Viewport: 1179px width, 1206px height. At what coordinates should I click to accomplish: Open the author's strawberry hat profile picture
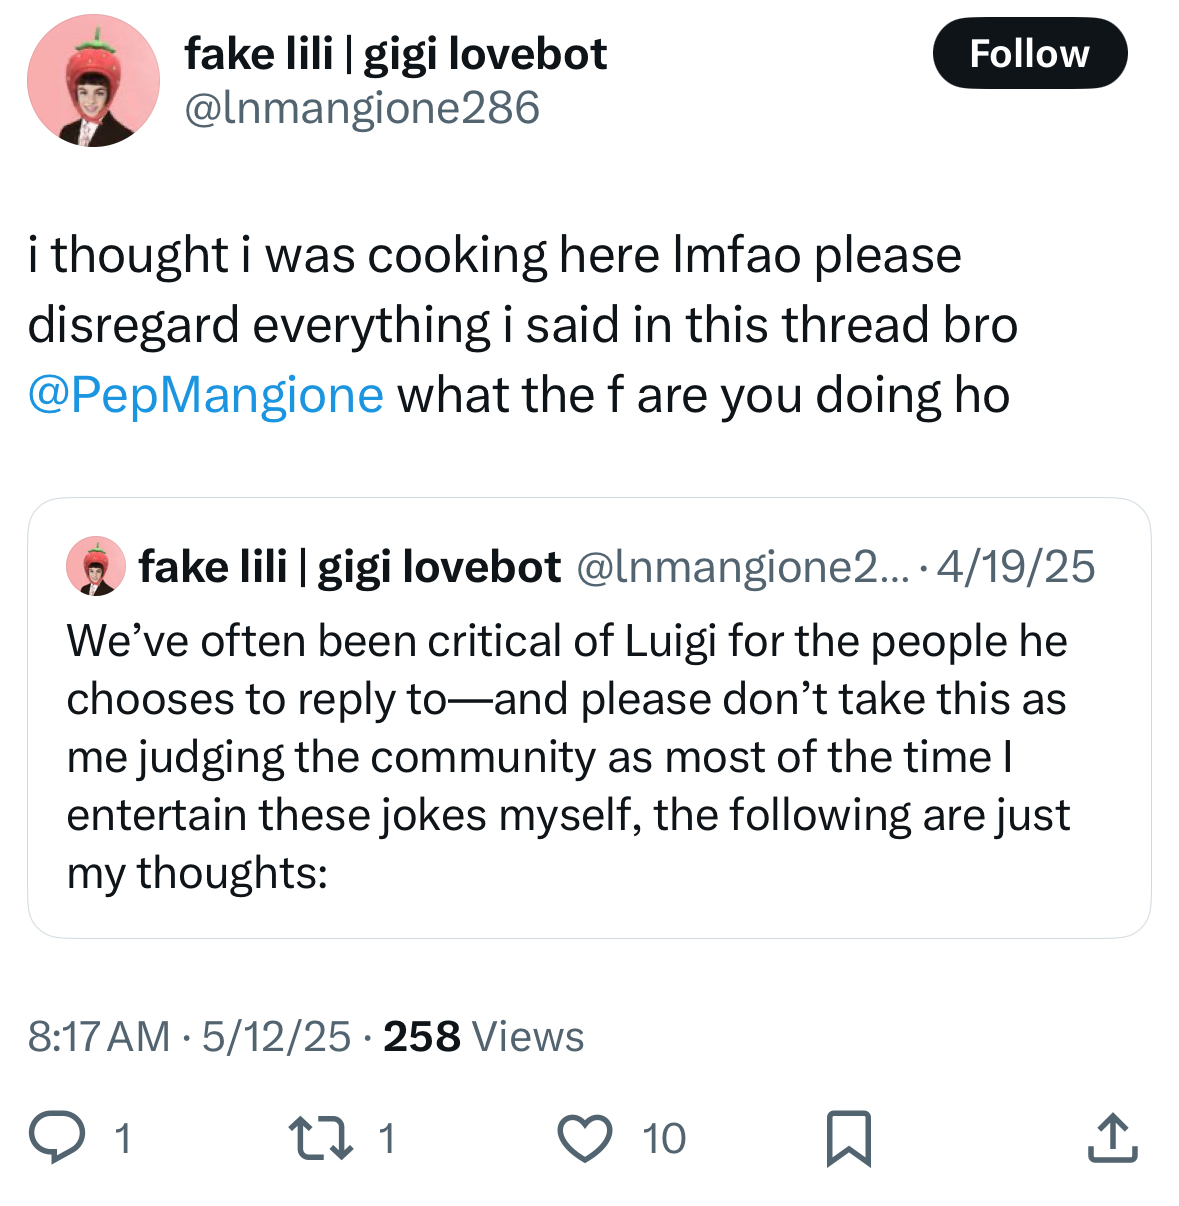93,81
